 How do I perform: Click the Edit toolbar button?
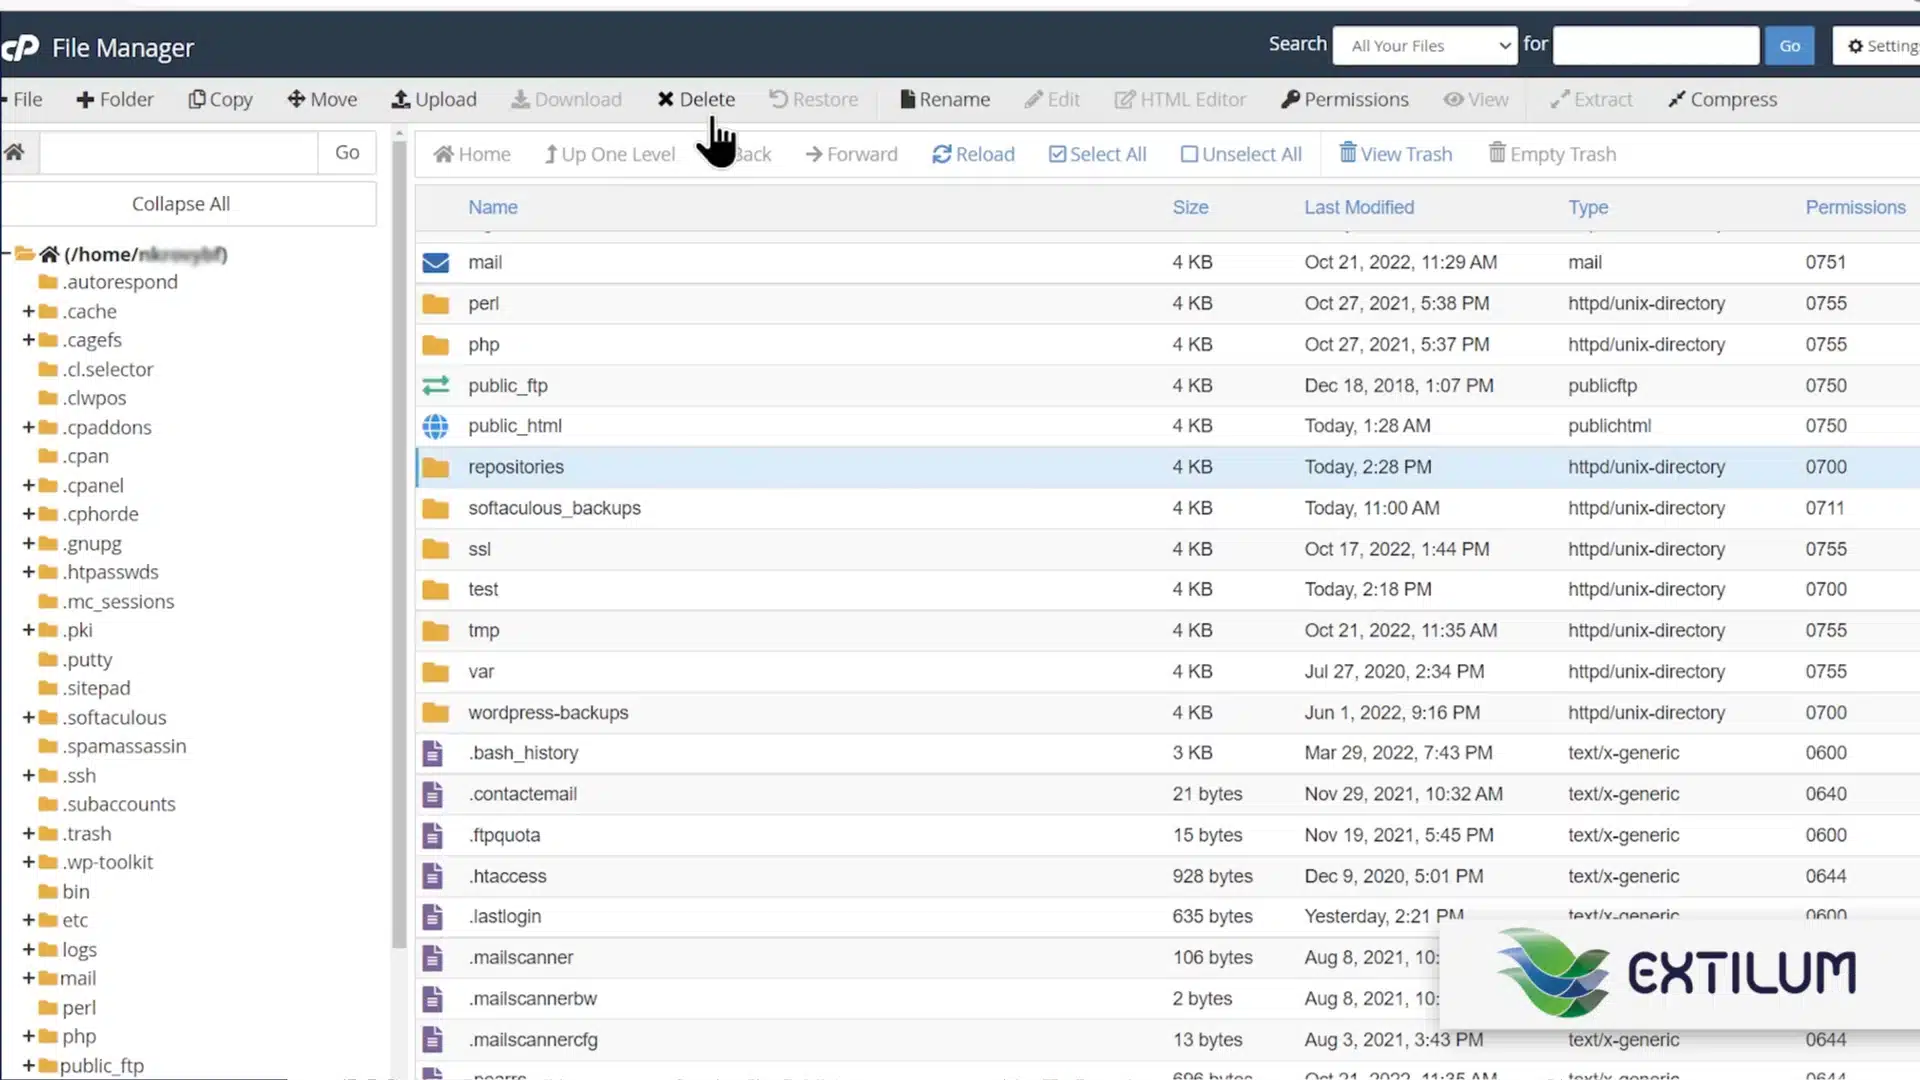pyautogui.click(x=1052, y=99)
